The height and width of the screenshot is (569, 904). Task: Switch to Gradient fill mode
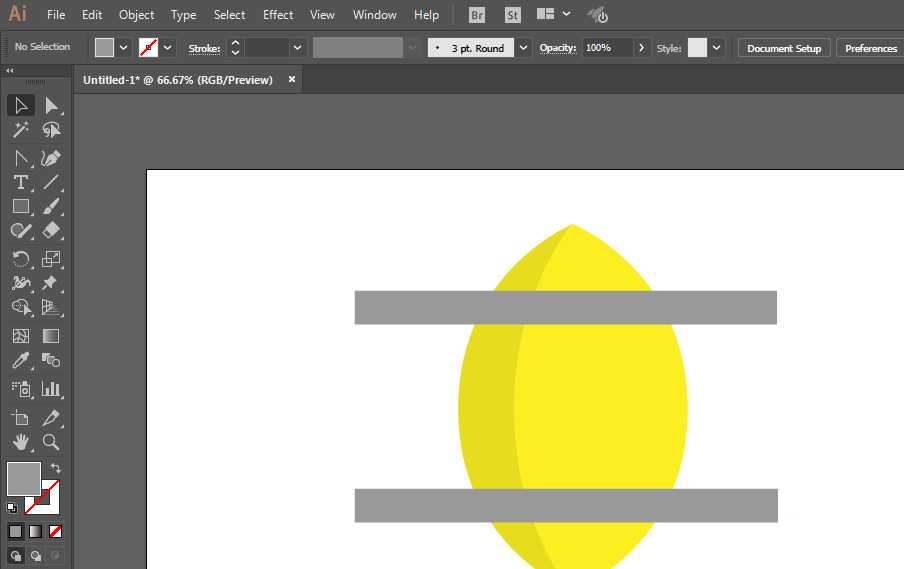[35, 531]
